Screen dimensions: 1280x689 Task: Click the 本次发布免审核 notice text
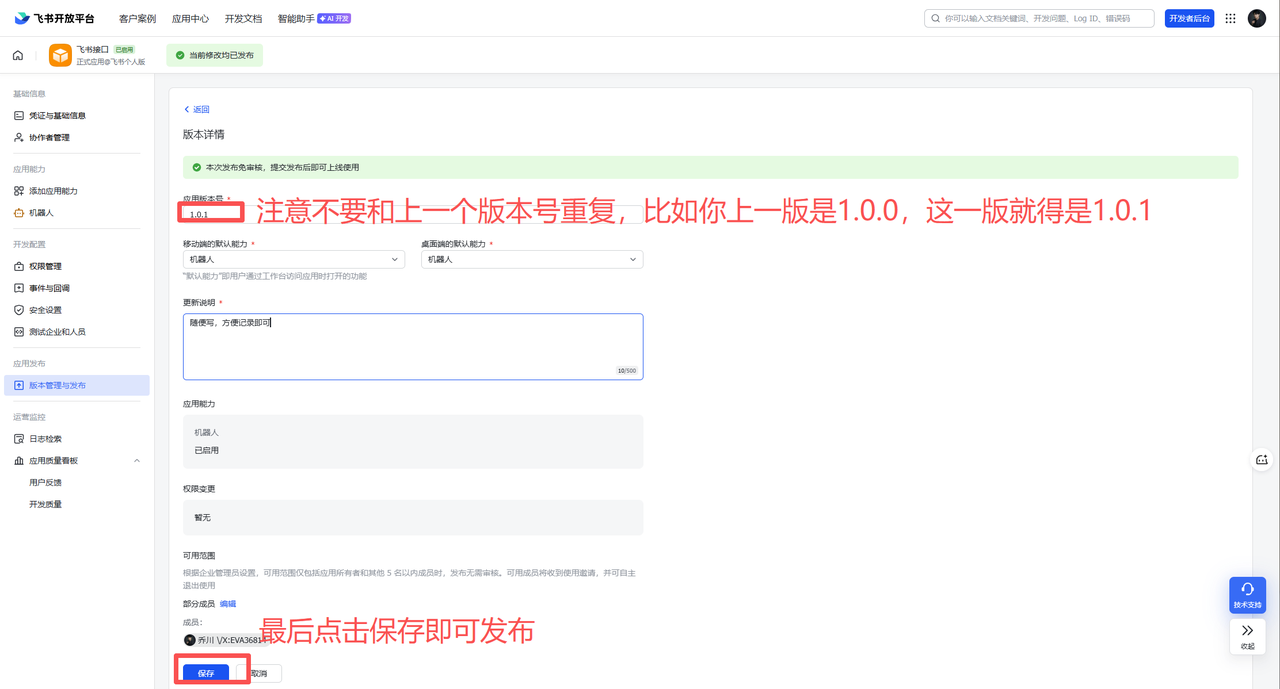click(282, 167)
